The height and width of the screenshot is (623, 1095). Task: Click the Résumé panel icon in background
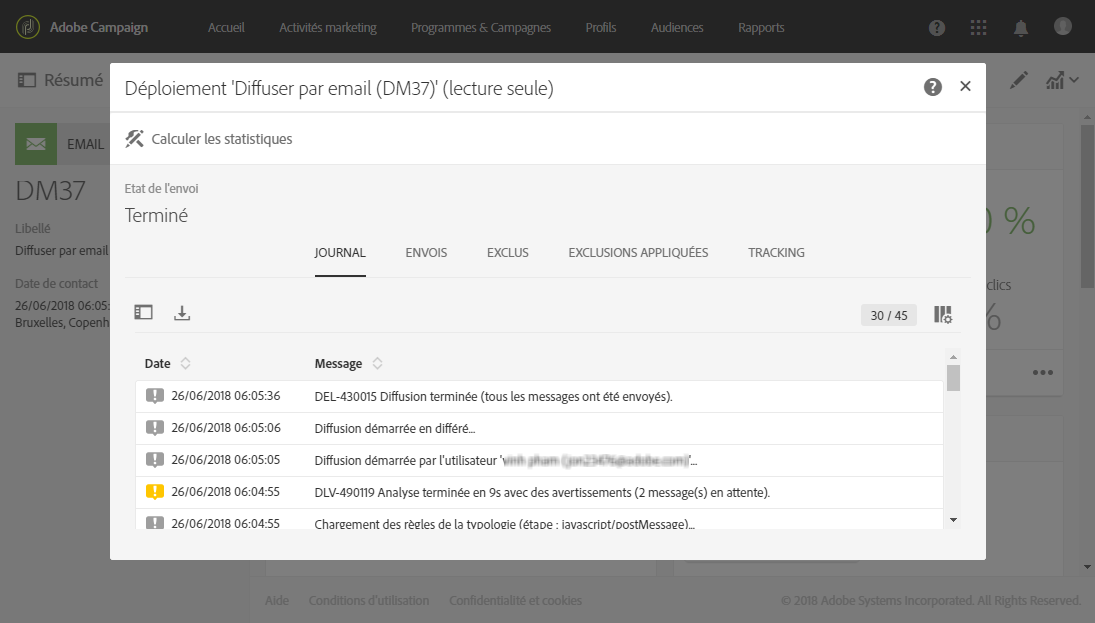pyautogui.click(x=27, y=80)
